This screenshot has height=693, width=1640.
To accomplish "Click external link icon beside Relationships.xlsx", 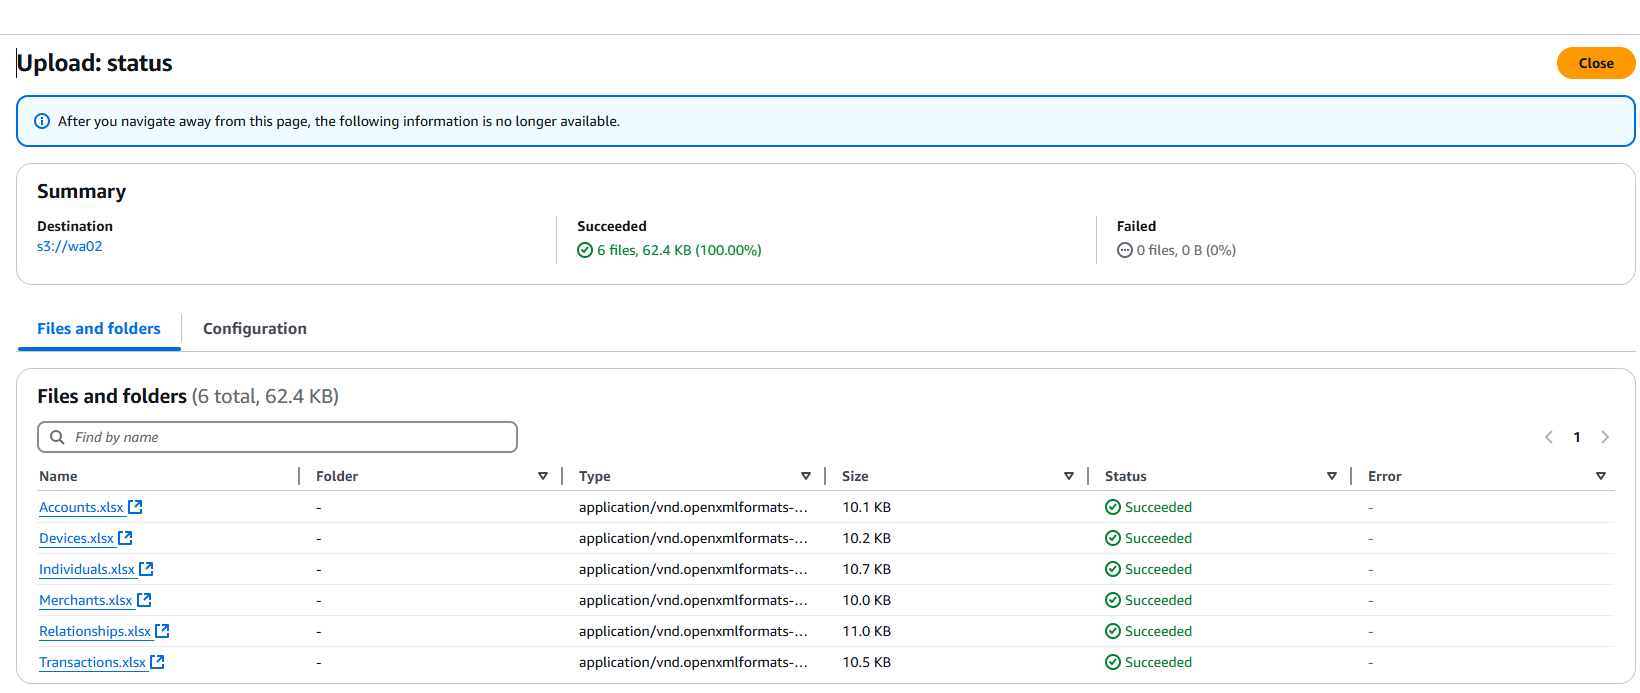I will pos(162,631).
